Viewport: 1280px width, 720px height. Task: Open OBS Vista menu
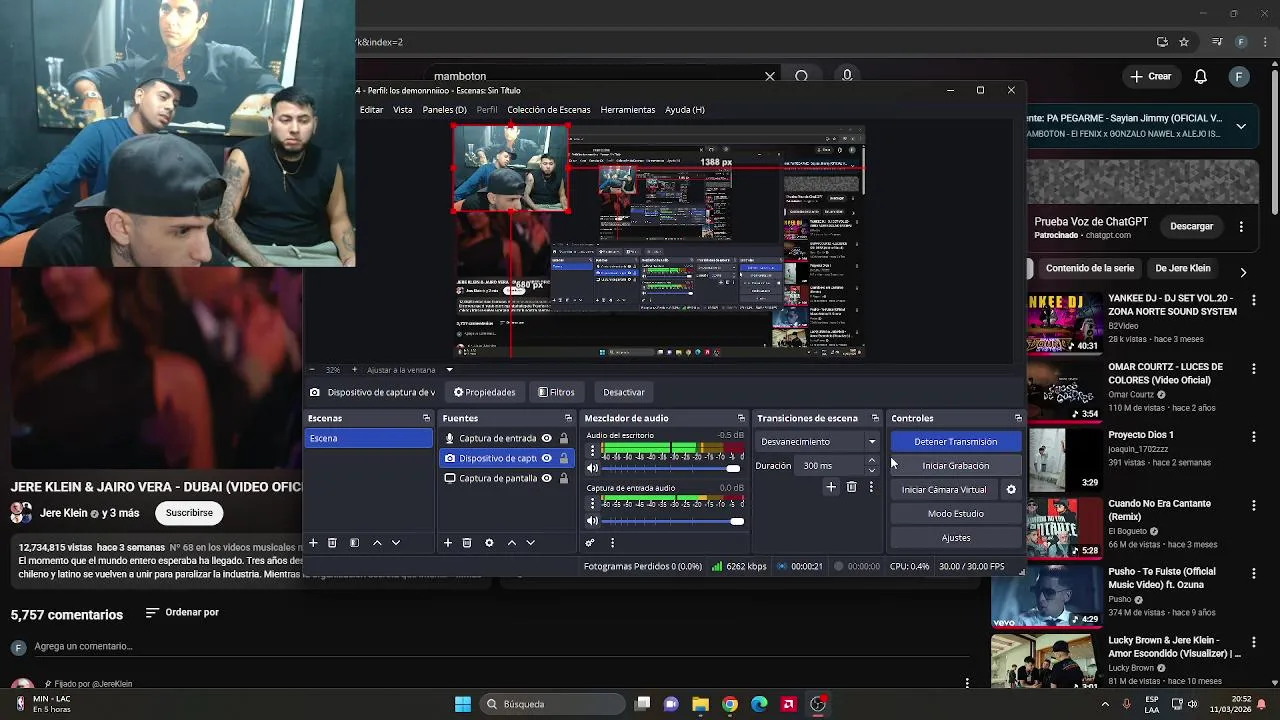(x=403, y=110)
